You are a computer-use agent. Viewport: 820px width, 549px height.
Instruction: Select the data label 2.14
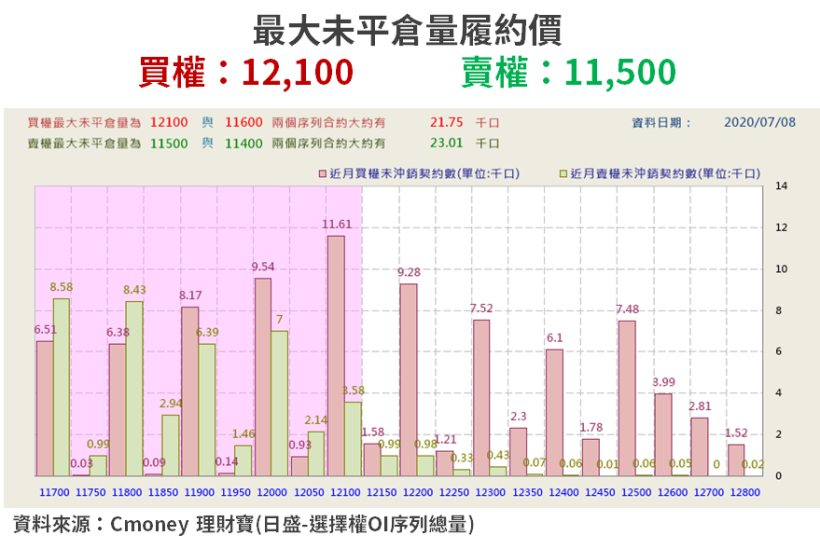pyautogui.click(x=316, y=420)
